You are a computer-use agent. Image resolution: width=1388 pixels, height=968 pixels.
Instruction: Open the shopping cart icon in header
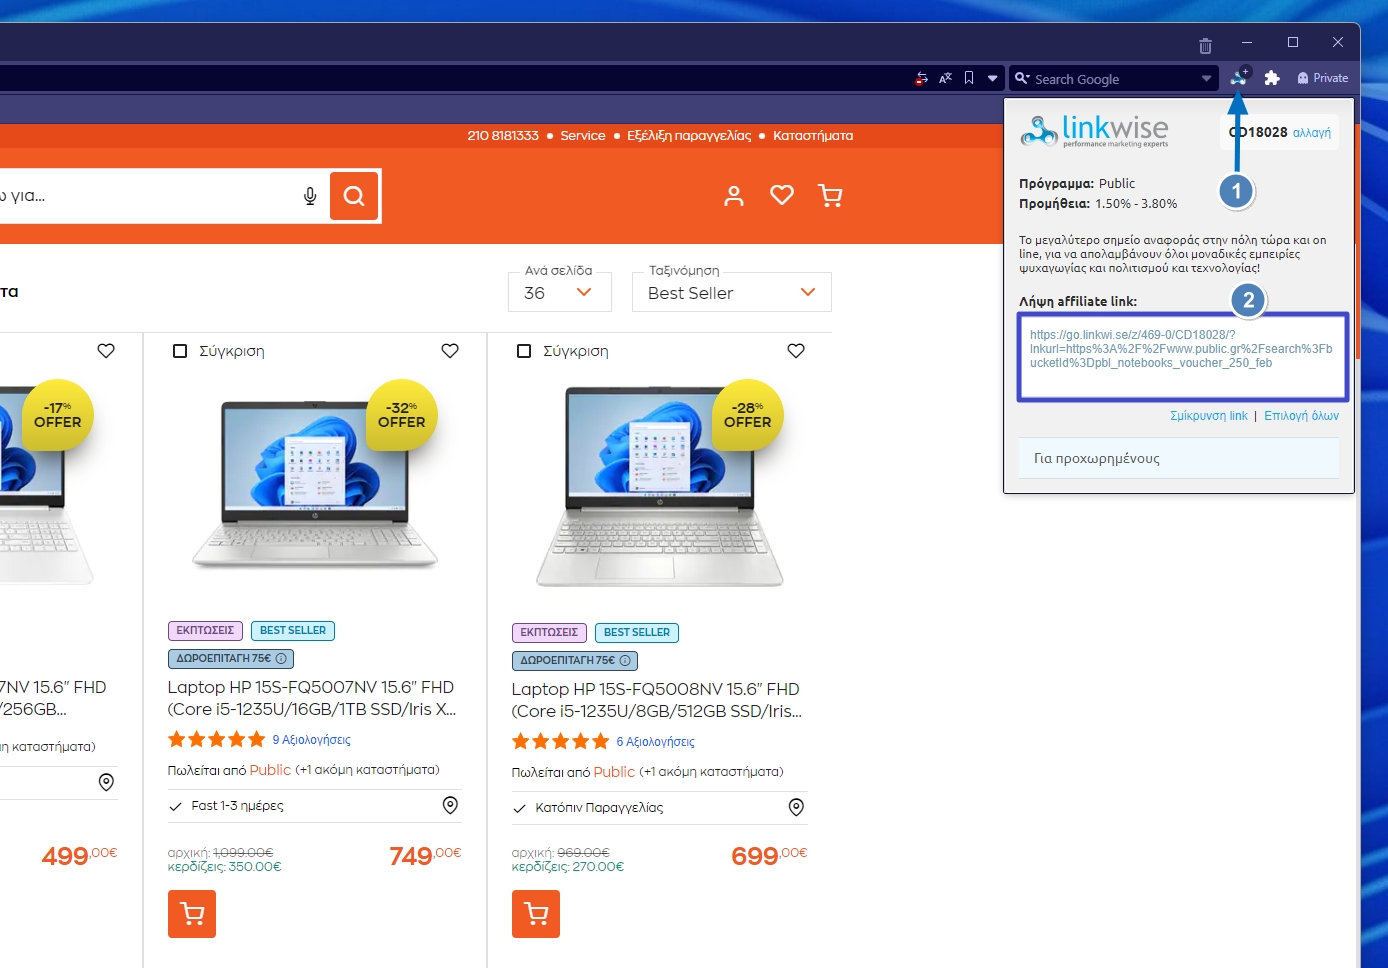click(830, 196)
